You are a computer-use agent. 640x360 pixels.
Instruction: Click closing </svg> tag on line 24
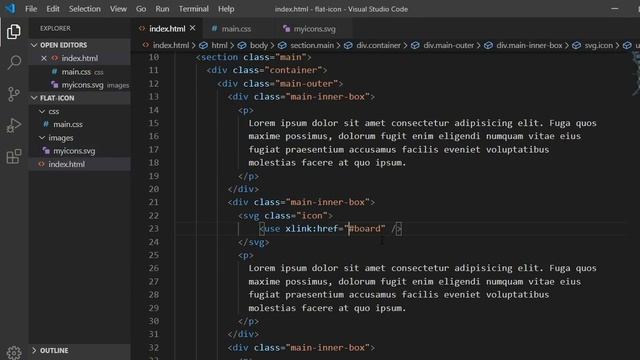(x=253, y=242)
